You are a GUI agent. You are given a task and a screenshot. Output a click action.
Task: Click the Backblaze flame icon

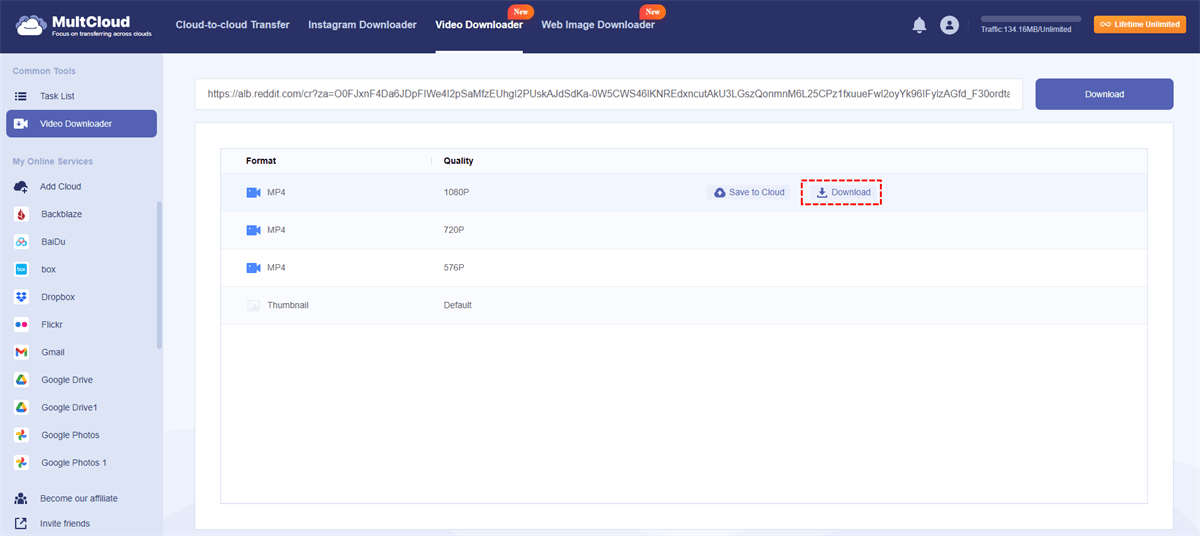(20, 214)
